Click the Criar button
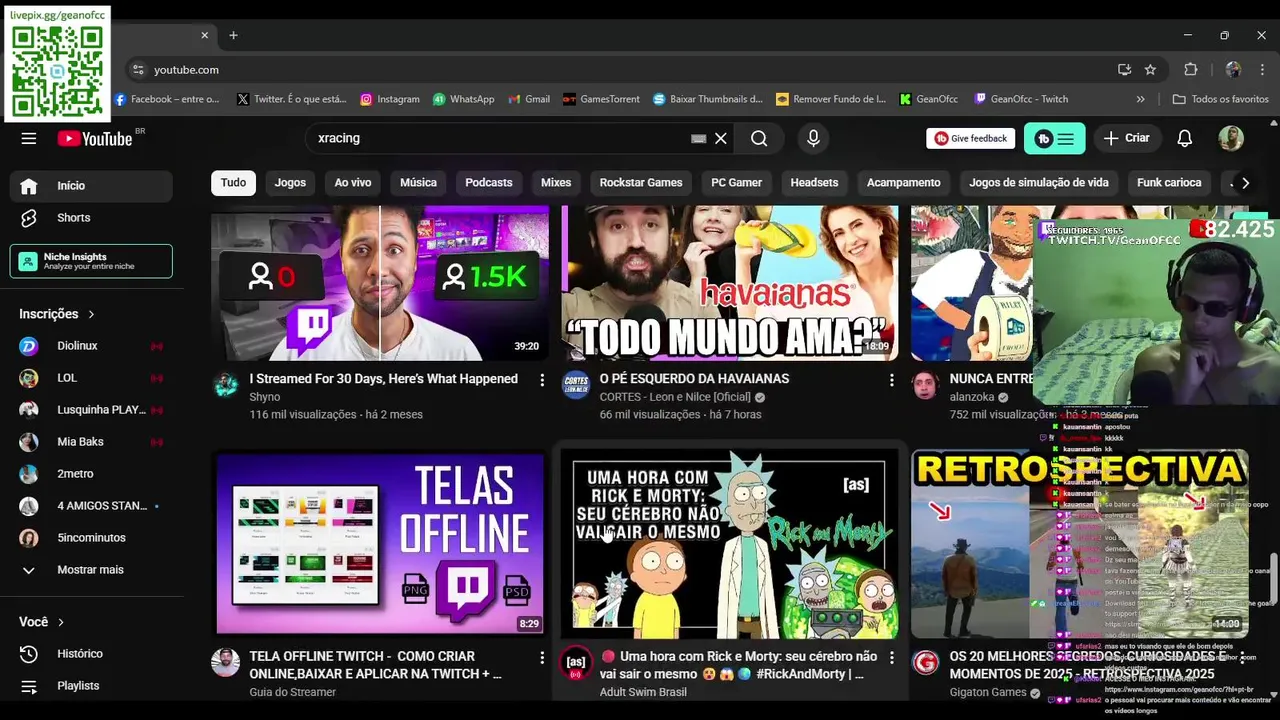The image size is (1280, 720). click(1127, 138)
